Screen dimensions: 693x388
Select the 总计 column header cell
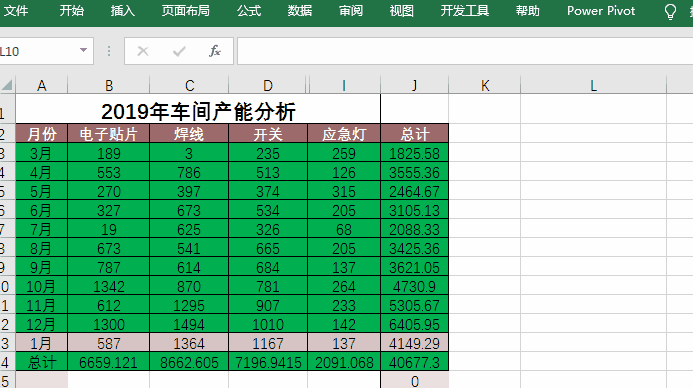415,133
